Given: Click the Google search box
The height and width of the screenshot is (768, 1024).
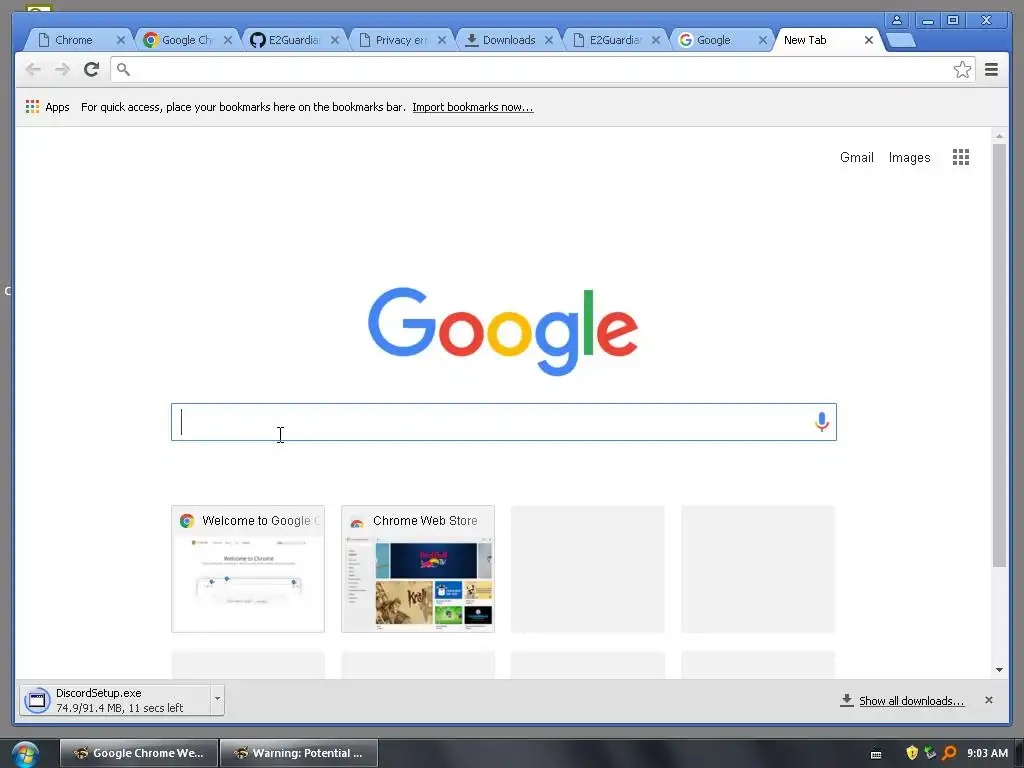Looking at the screenshot, I should click(x=504, y=422).
